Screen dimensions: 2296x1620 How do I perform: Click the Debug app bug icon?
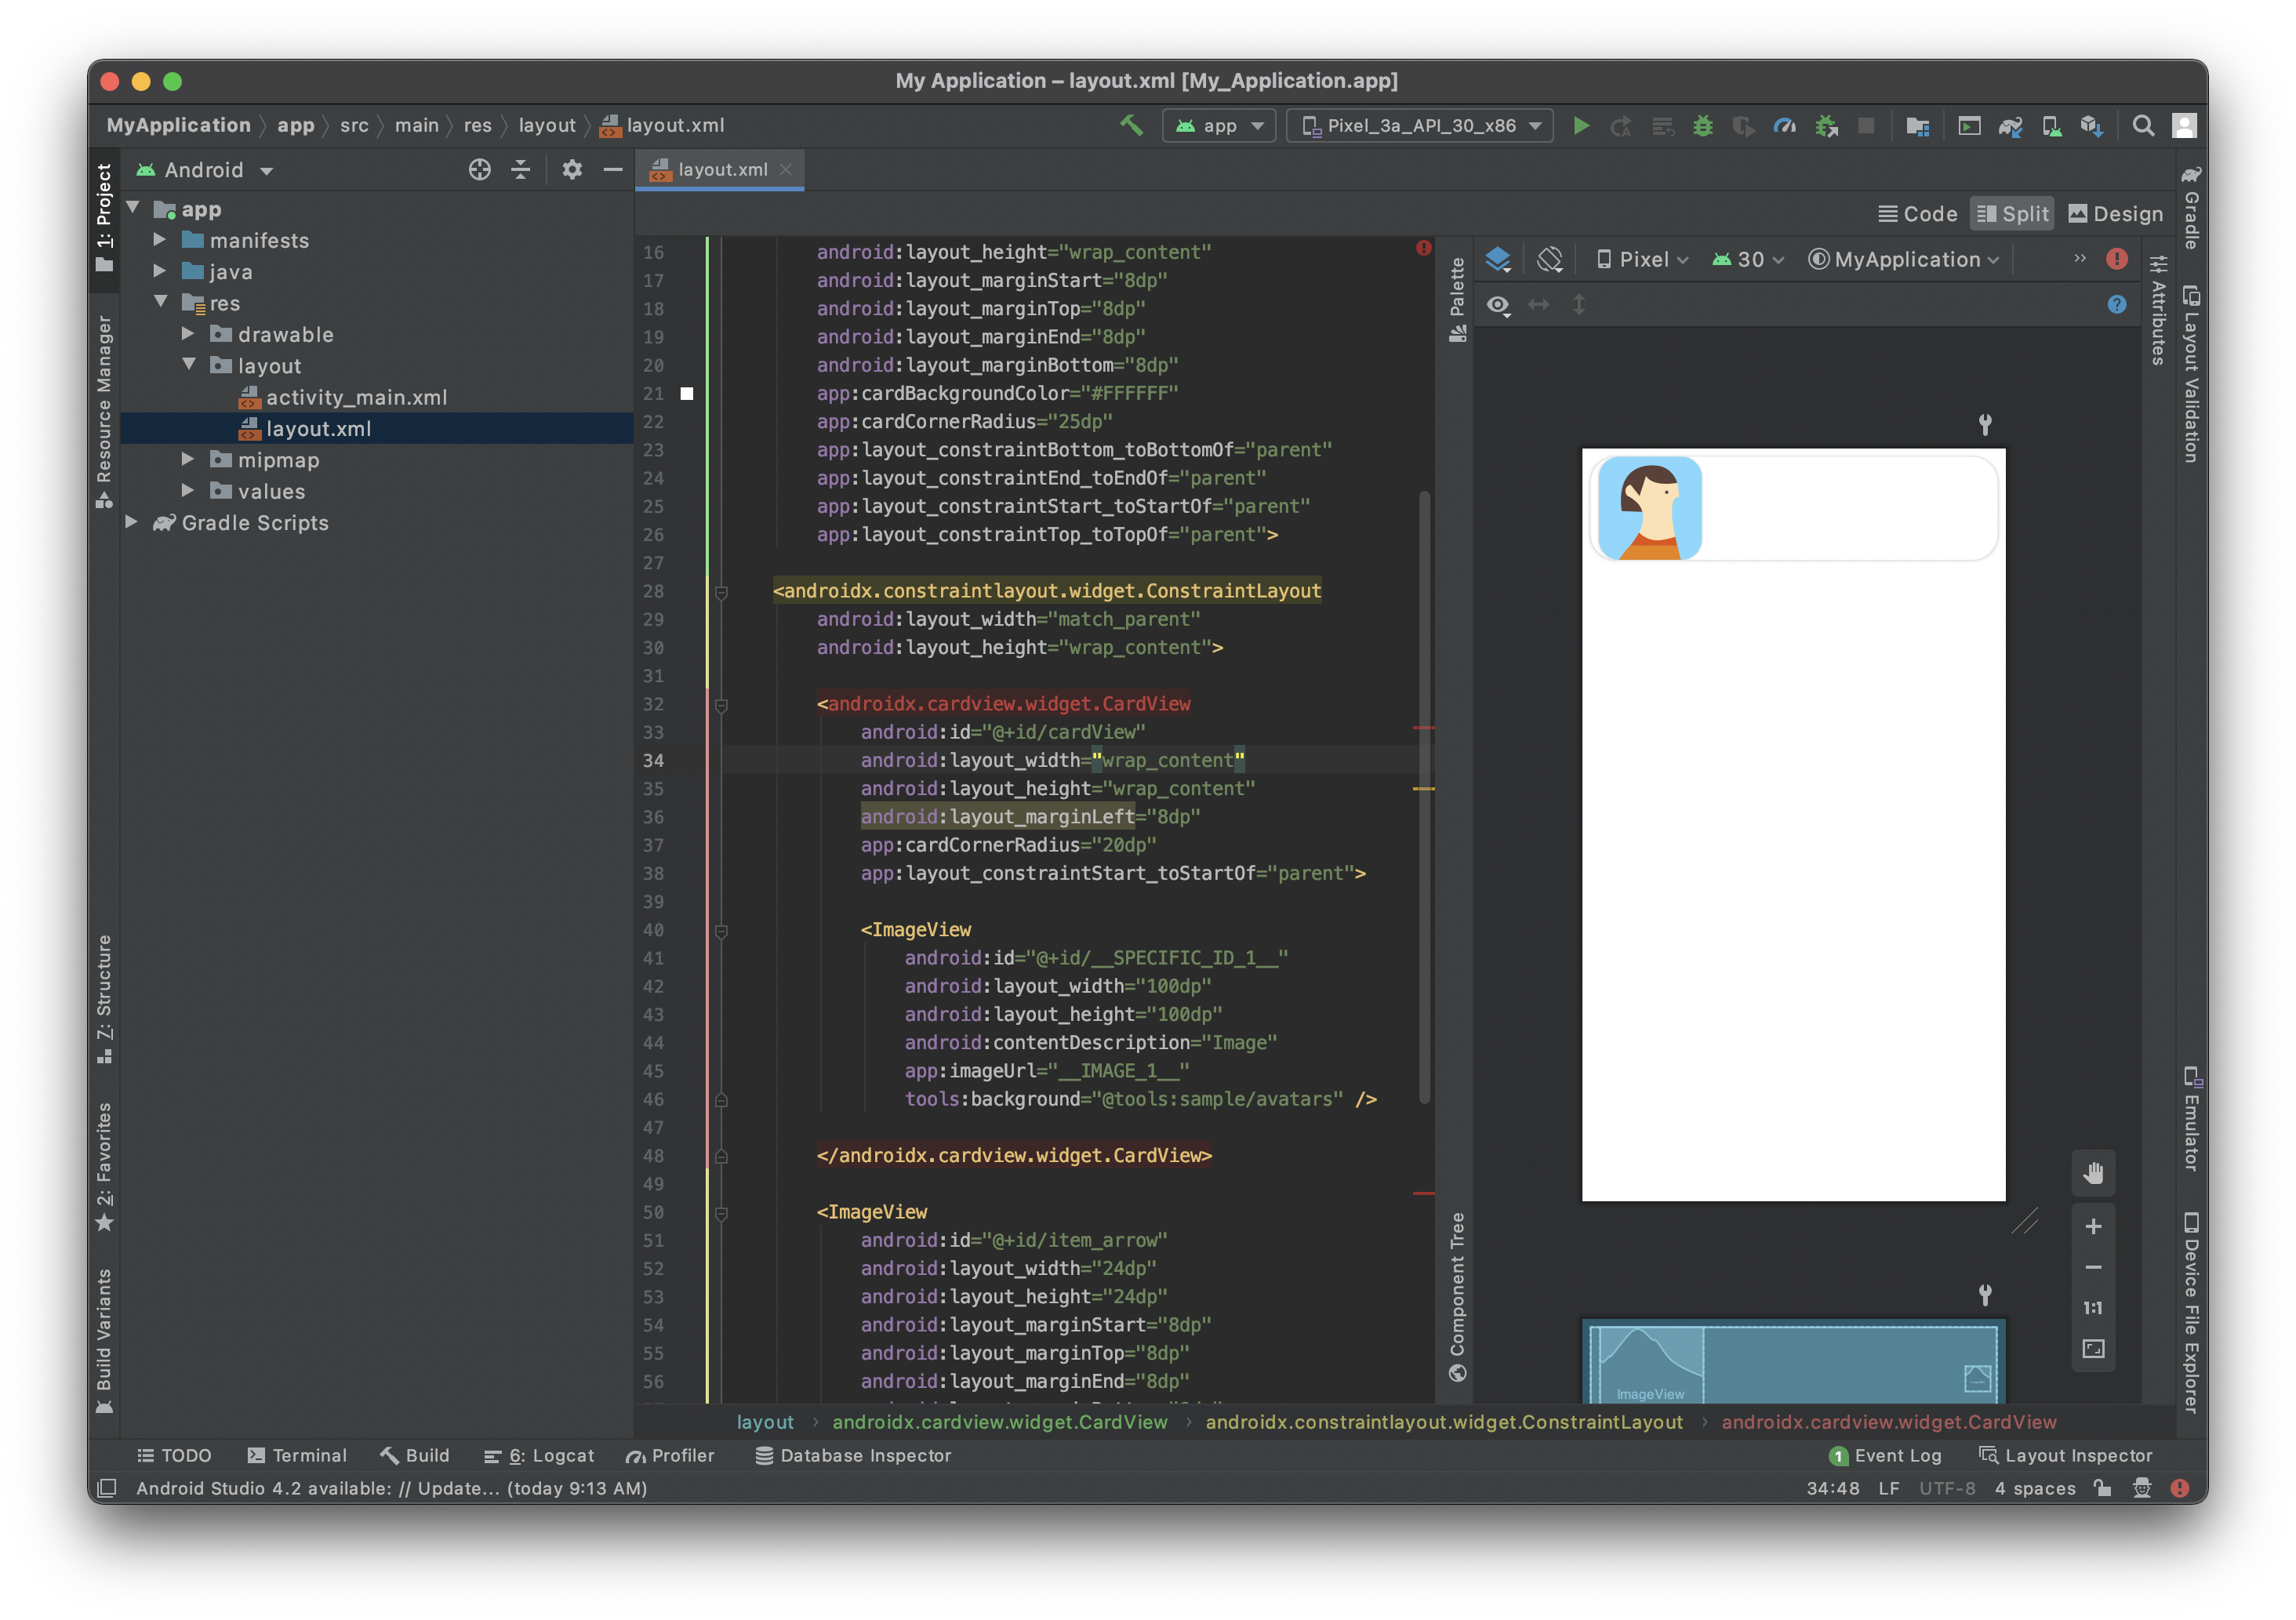pyautogui.click(x=1703, y=125)
